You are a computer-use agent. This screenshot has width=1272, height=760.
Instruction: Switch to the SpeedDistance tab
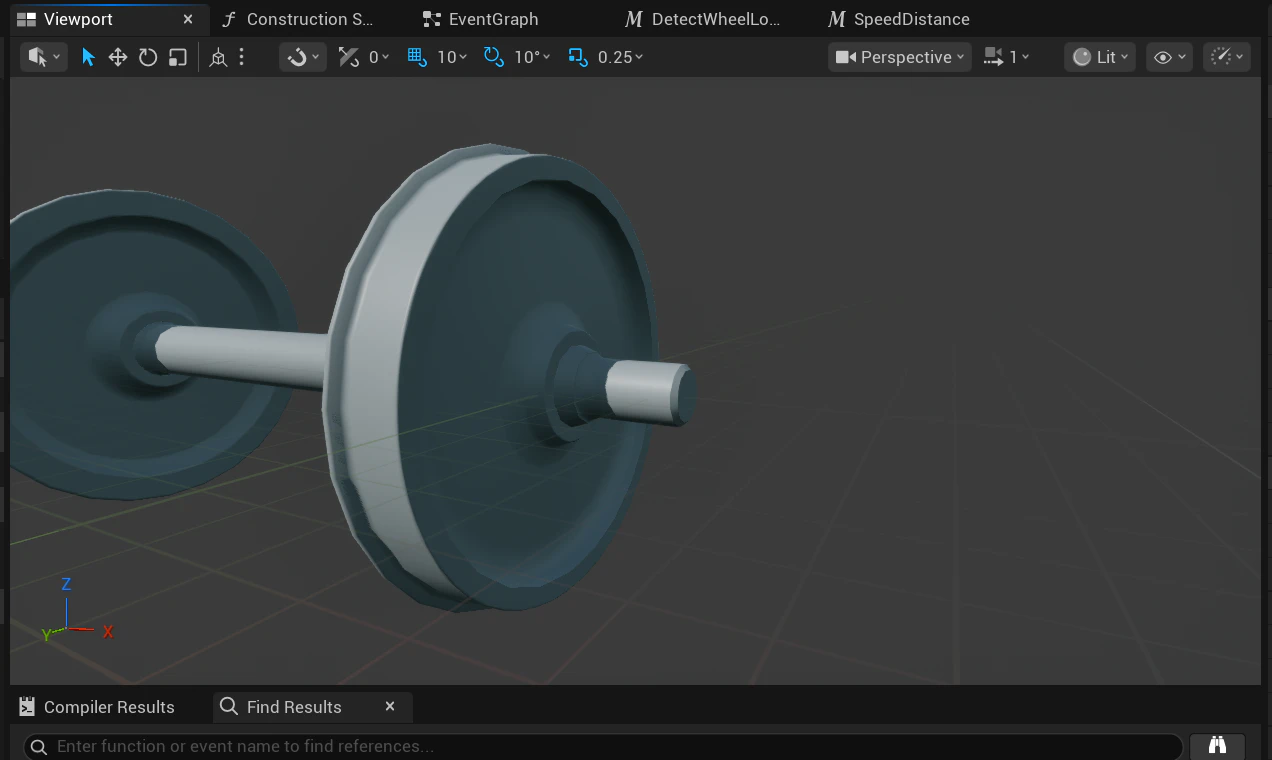911,19
